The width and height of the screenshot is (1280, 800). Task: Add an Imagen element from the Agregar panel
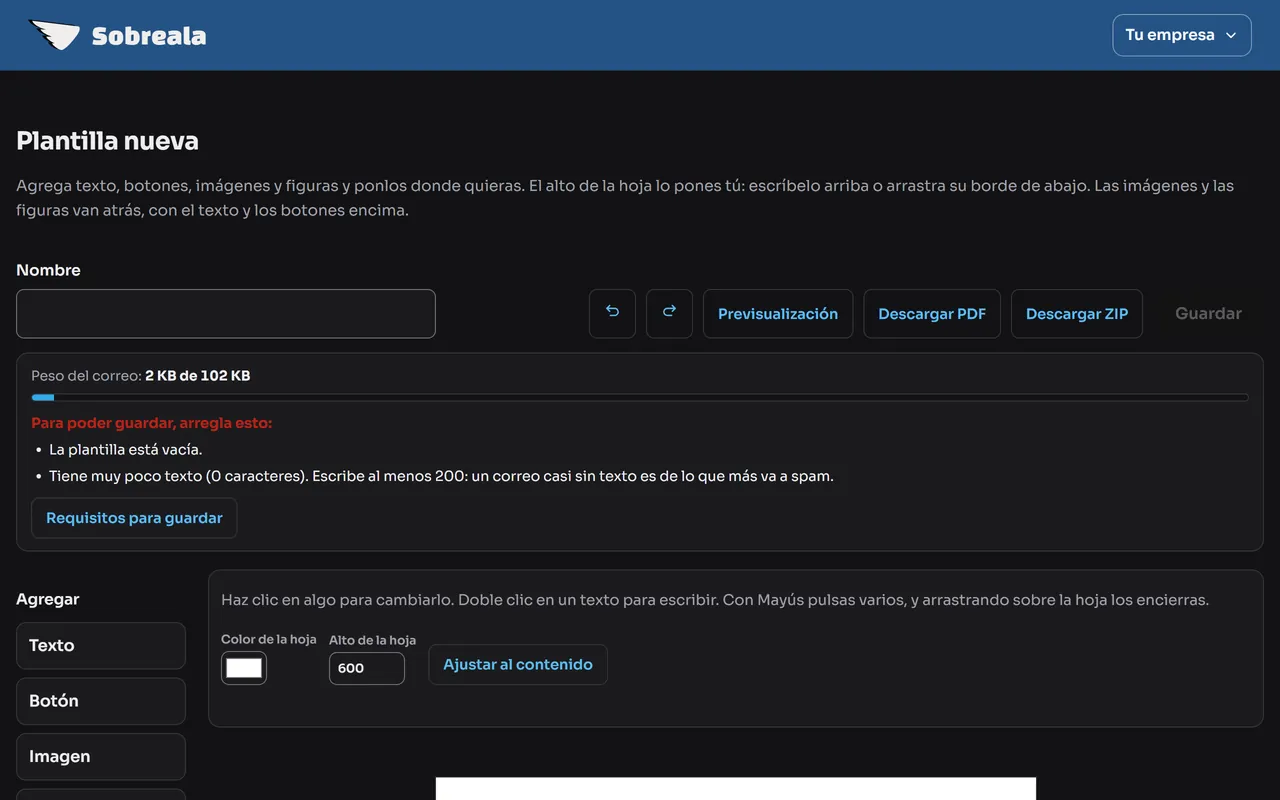point(101,757)
